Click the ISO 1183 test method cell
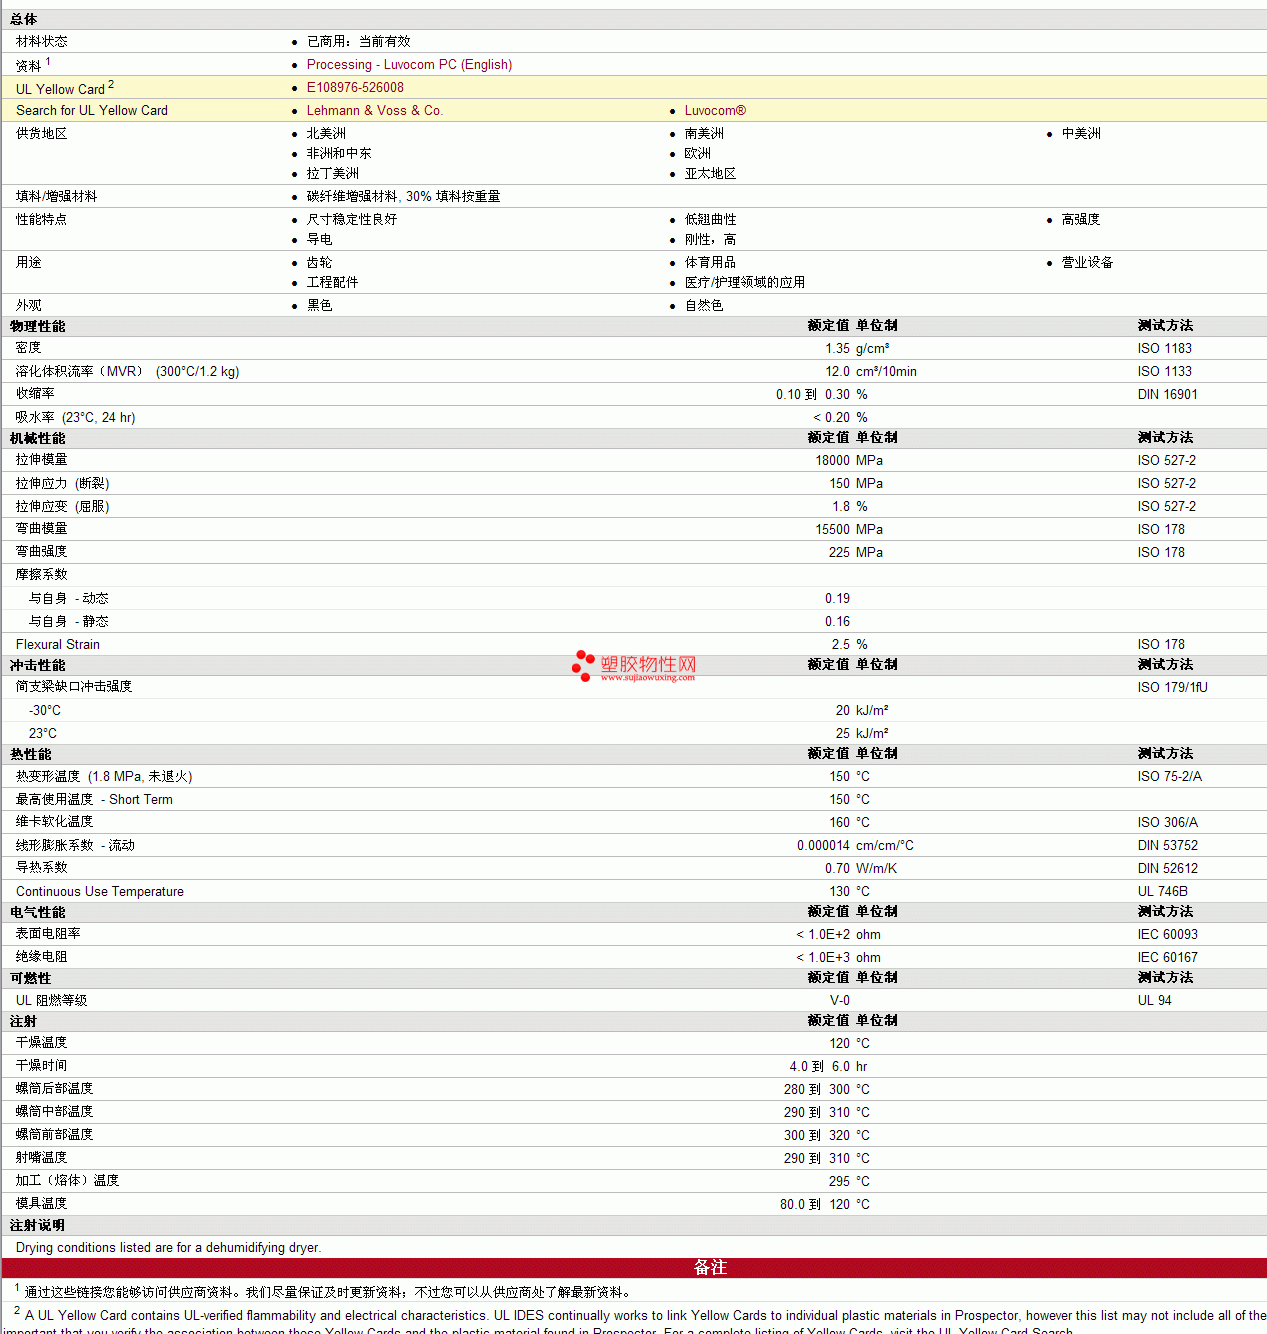Screen dimensions: 1267x1334 click(1164, 348)
